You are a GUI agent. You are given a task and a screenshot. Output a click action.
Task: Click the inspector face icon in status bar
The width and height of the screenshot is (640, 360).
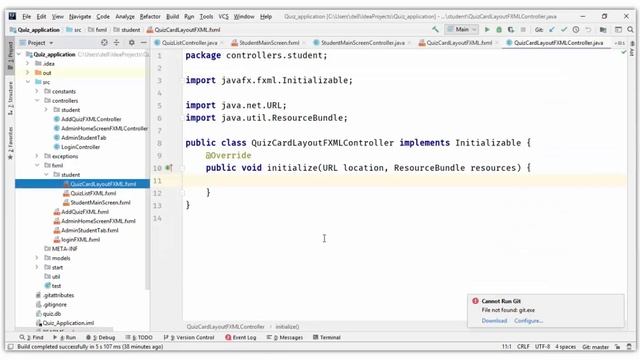tap(630, 347)
